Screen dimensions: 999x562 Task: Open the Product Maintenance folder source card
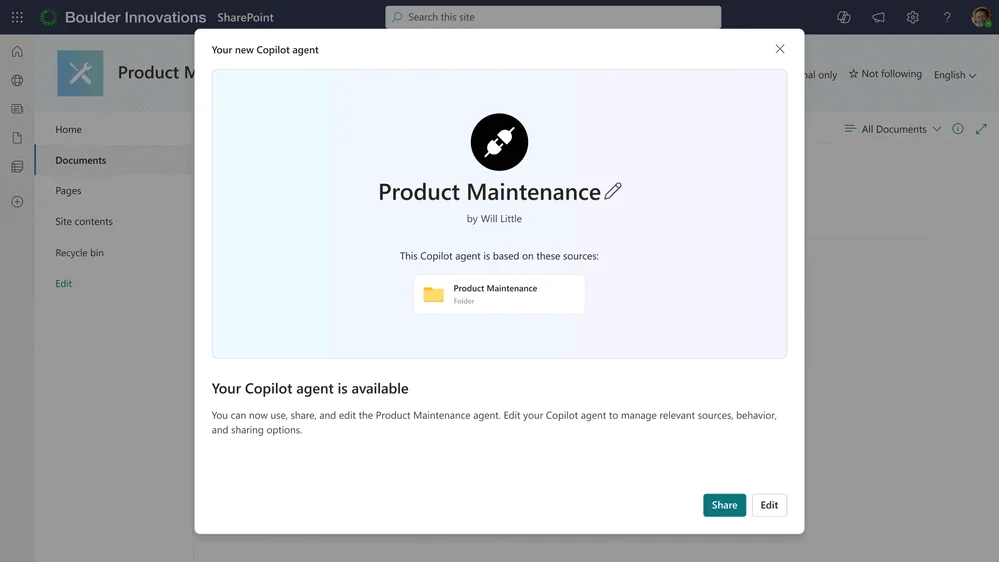[499, 294]
